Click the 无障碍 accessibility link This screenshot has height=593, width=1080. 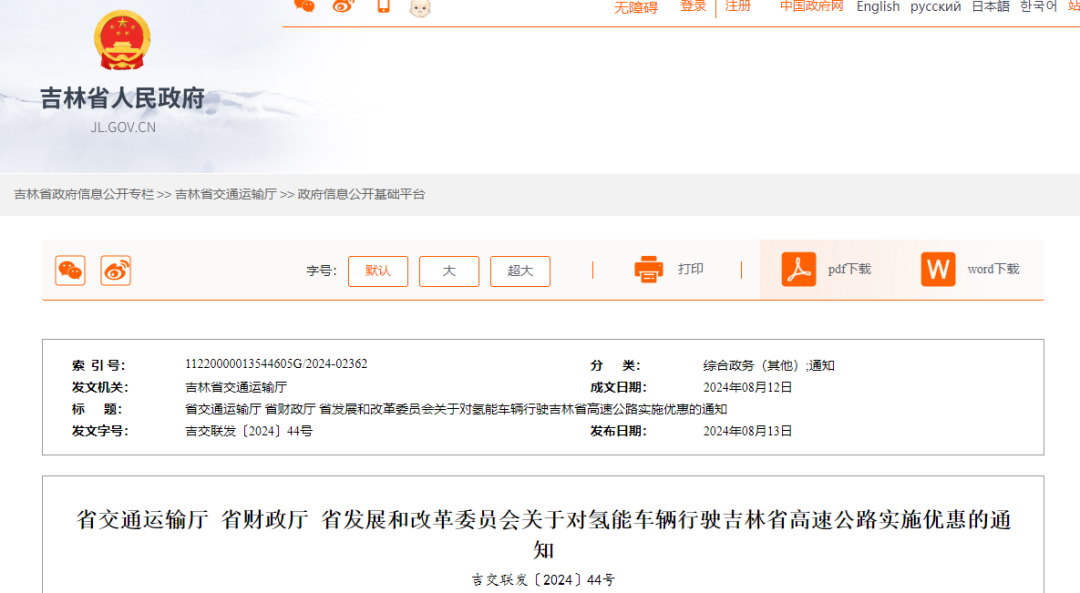pyautogui.click(x=636, y=7)
